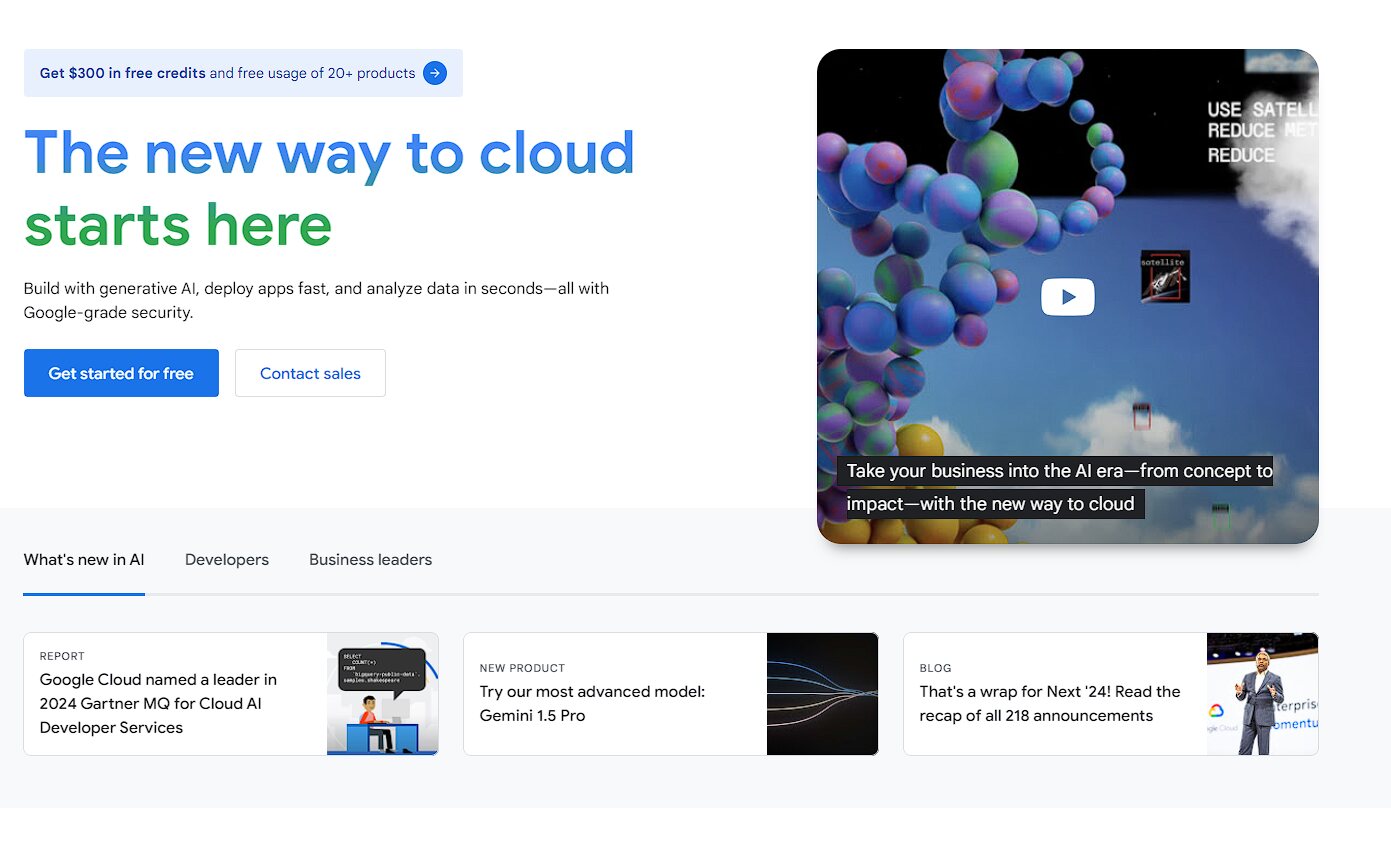
Task: Open Gartner MQ Cloud AI report card
Action: coord(231,694)
